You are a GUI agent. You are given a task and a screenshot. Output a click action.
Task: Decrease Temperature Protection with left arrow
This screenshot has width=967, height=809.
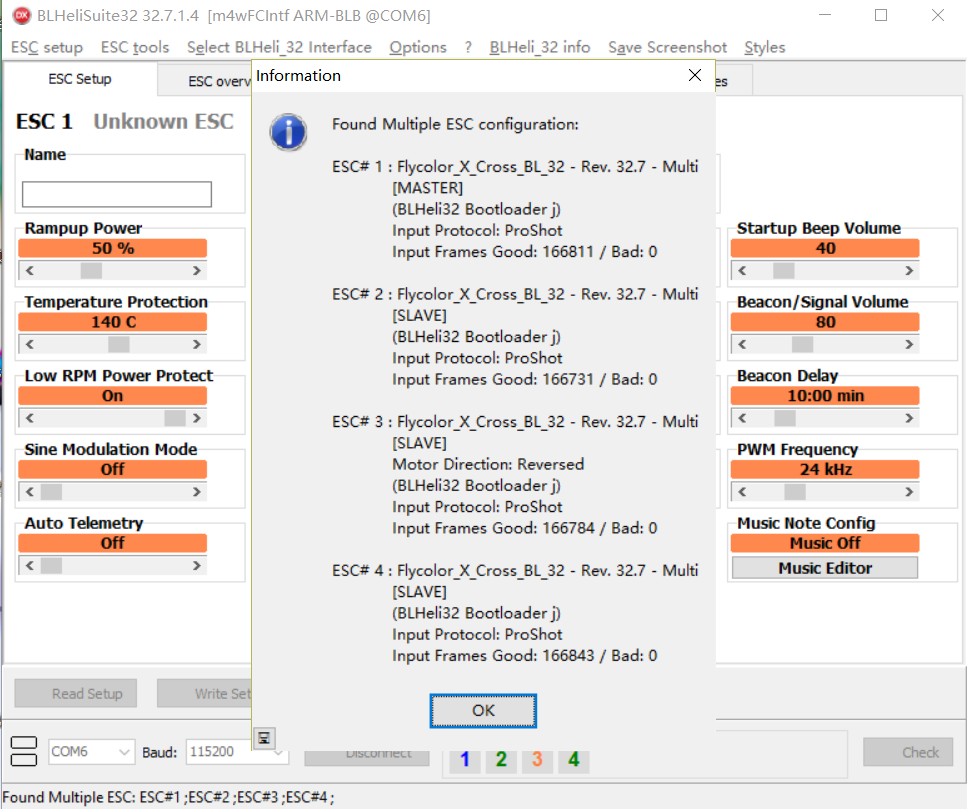coord(30,344)
